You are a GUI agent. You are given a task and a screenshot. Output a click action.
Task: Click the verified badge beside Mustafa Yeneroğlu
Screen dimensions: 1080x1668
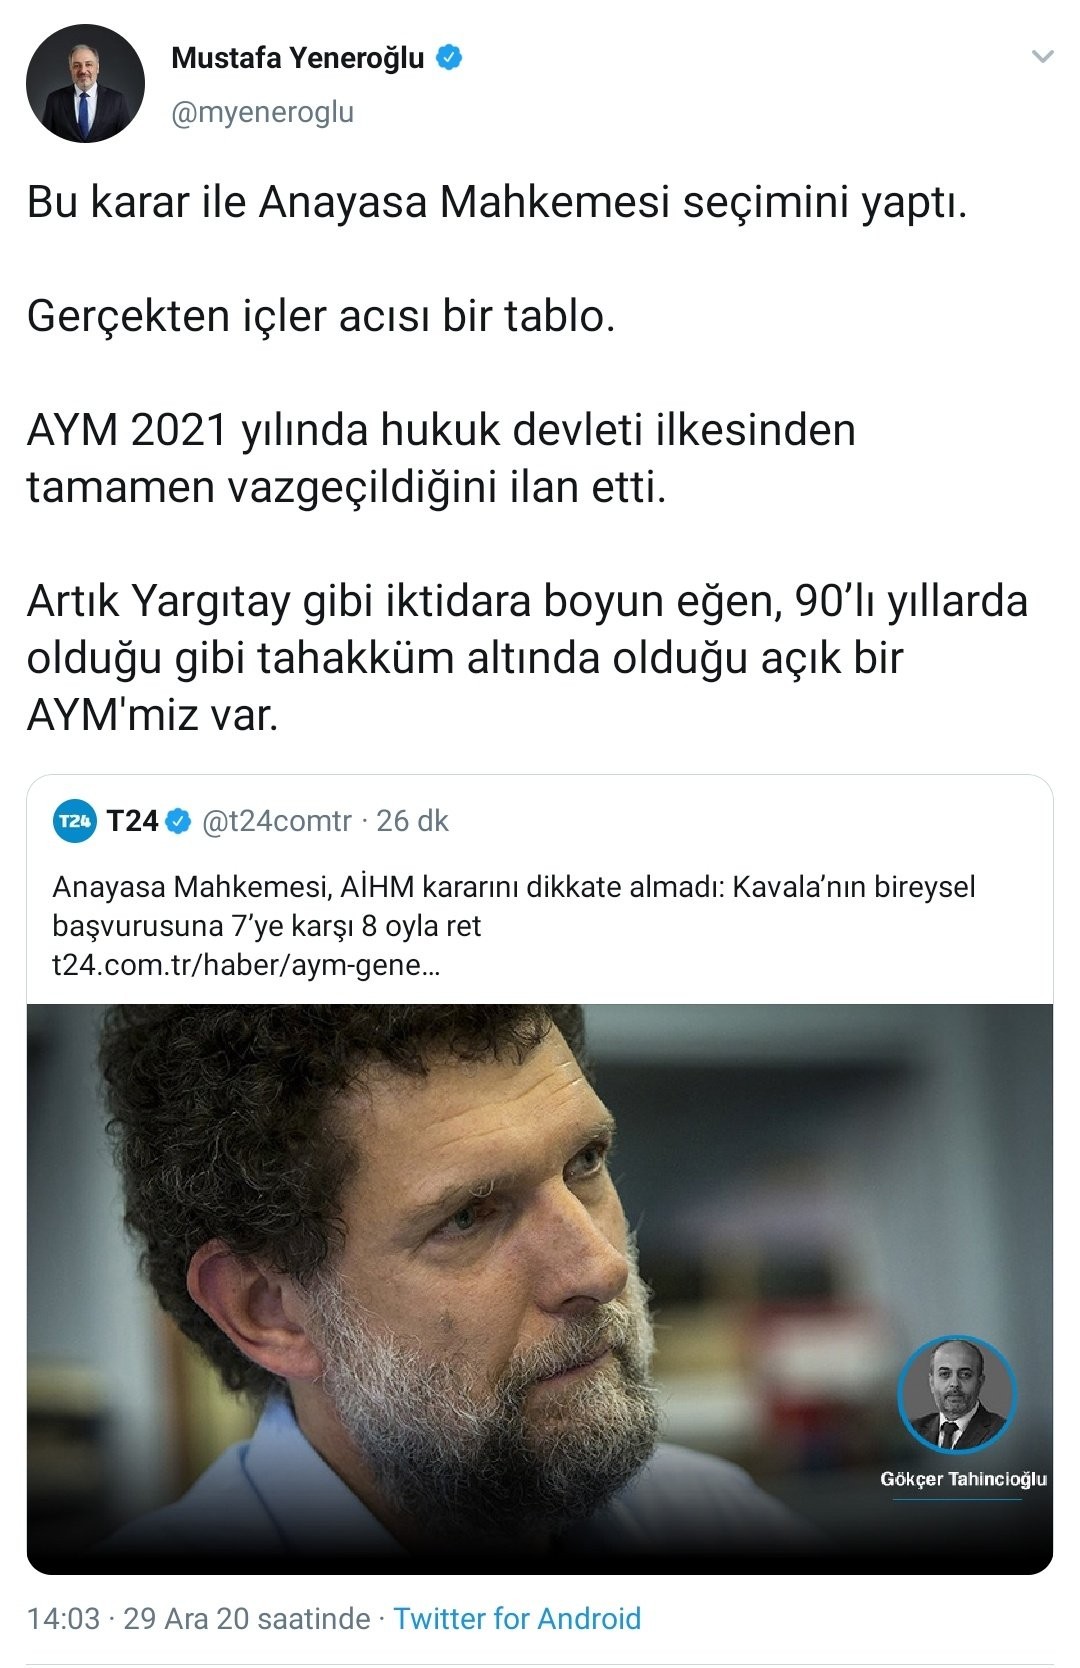click(x=449, y=58)
